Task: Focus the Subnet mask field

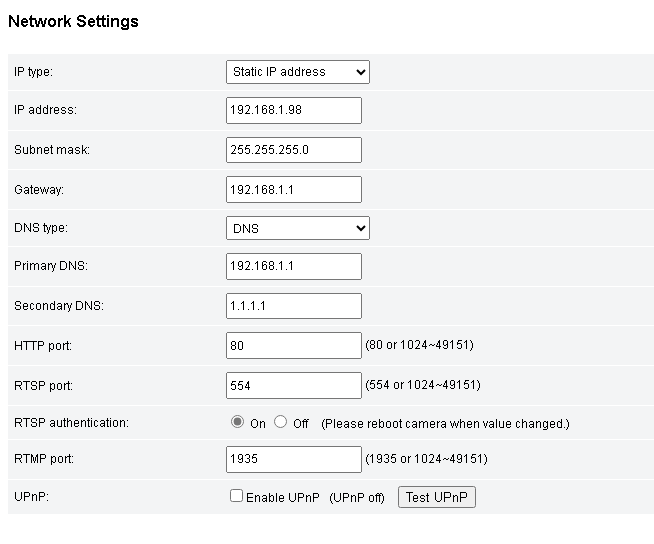Action: click(x=294, y=150)
